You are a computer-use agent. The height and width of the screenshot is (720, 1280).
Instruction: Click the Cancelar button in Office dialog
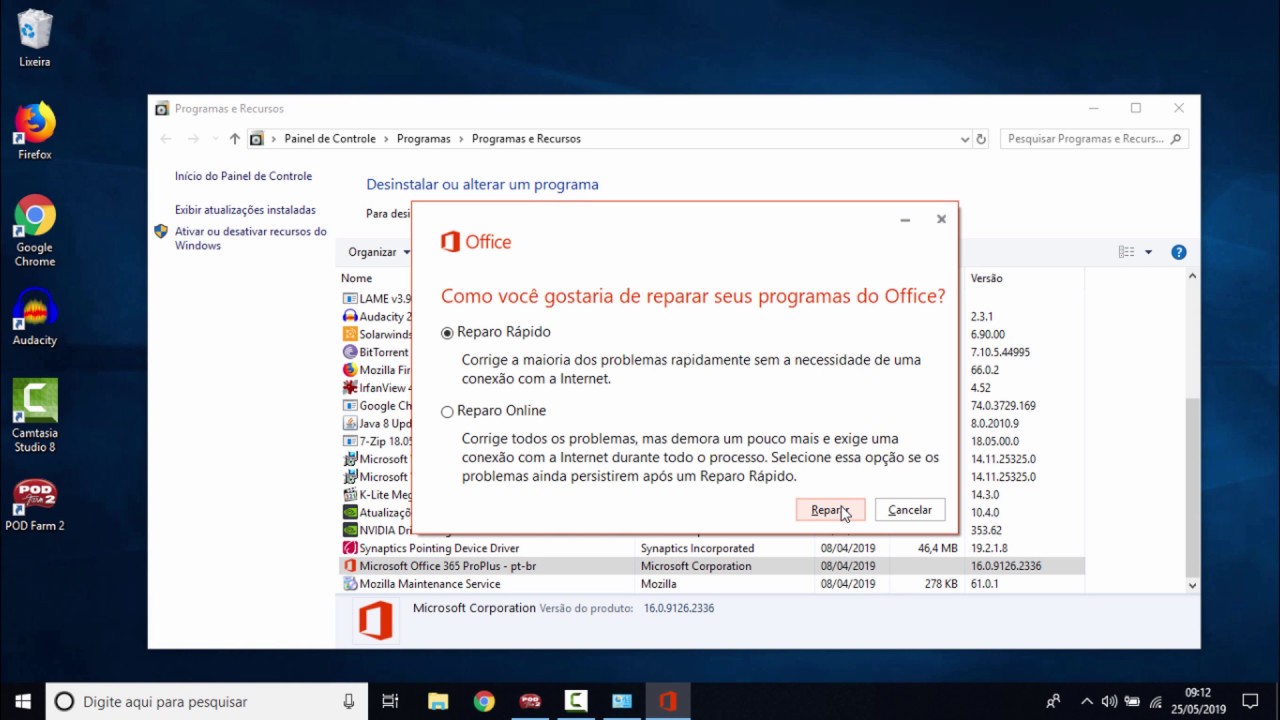click(910, 510)
